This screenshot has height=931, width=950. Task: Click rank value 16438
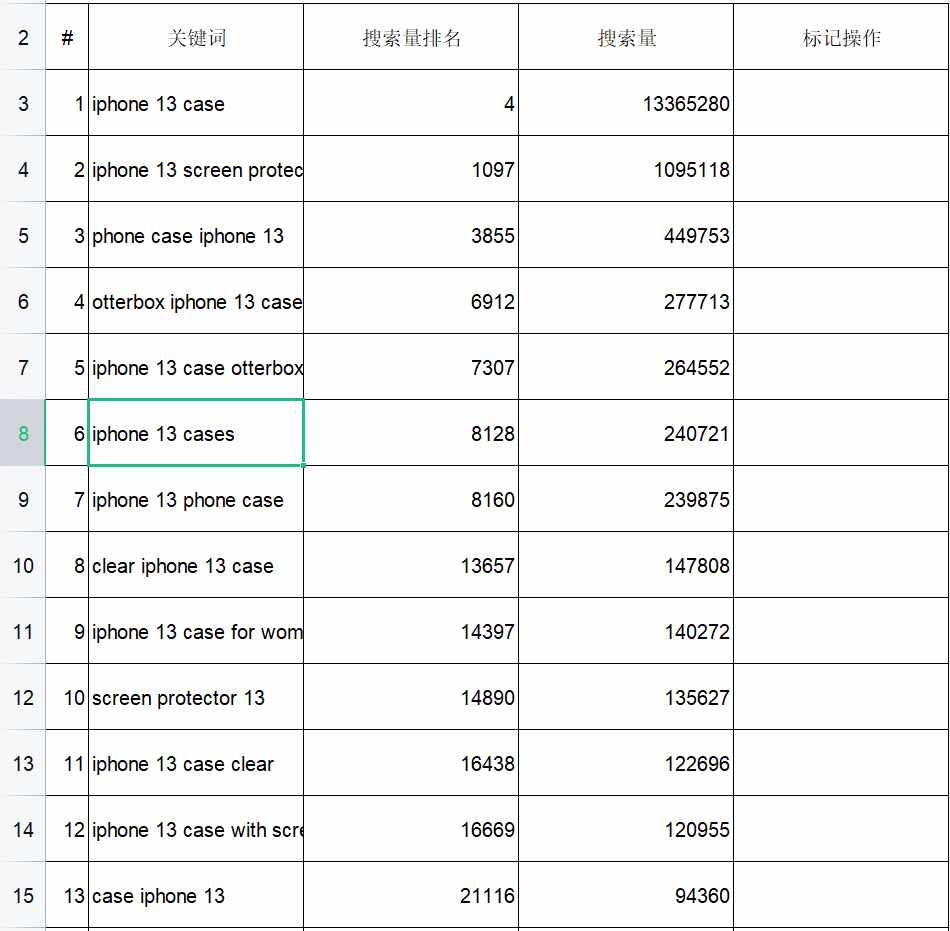click(411, 763)
